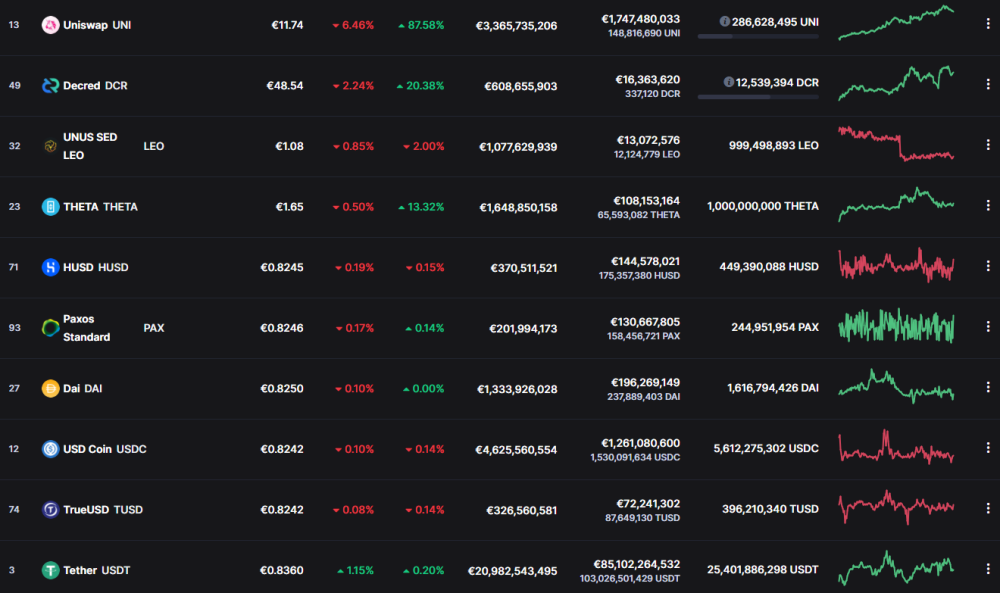
Task: Click the Decred coin logo
Action: 50,85
